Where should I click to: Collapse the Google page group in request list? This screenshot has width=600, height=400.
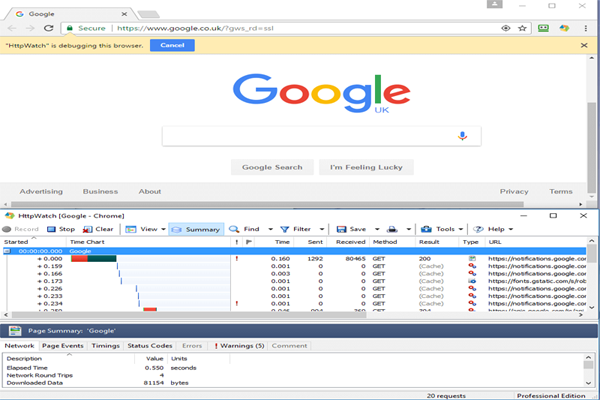click(9, 251)
